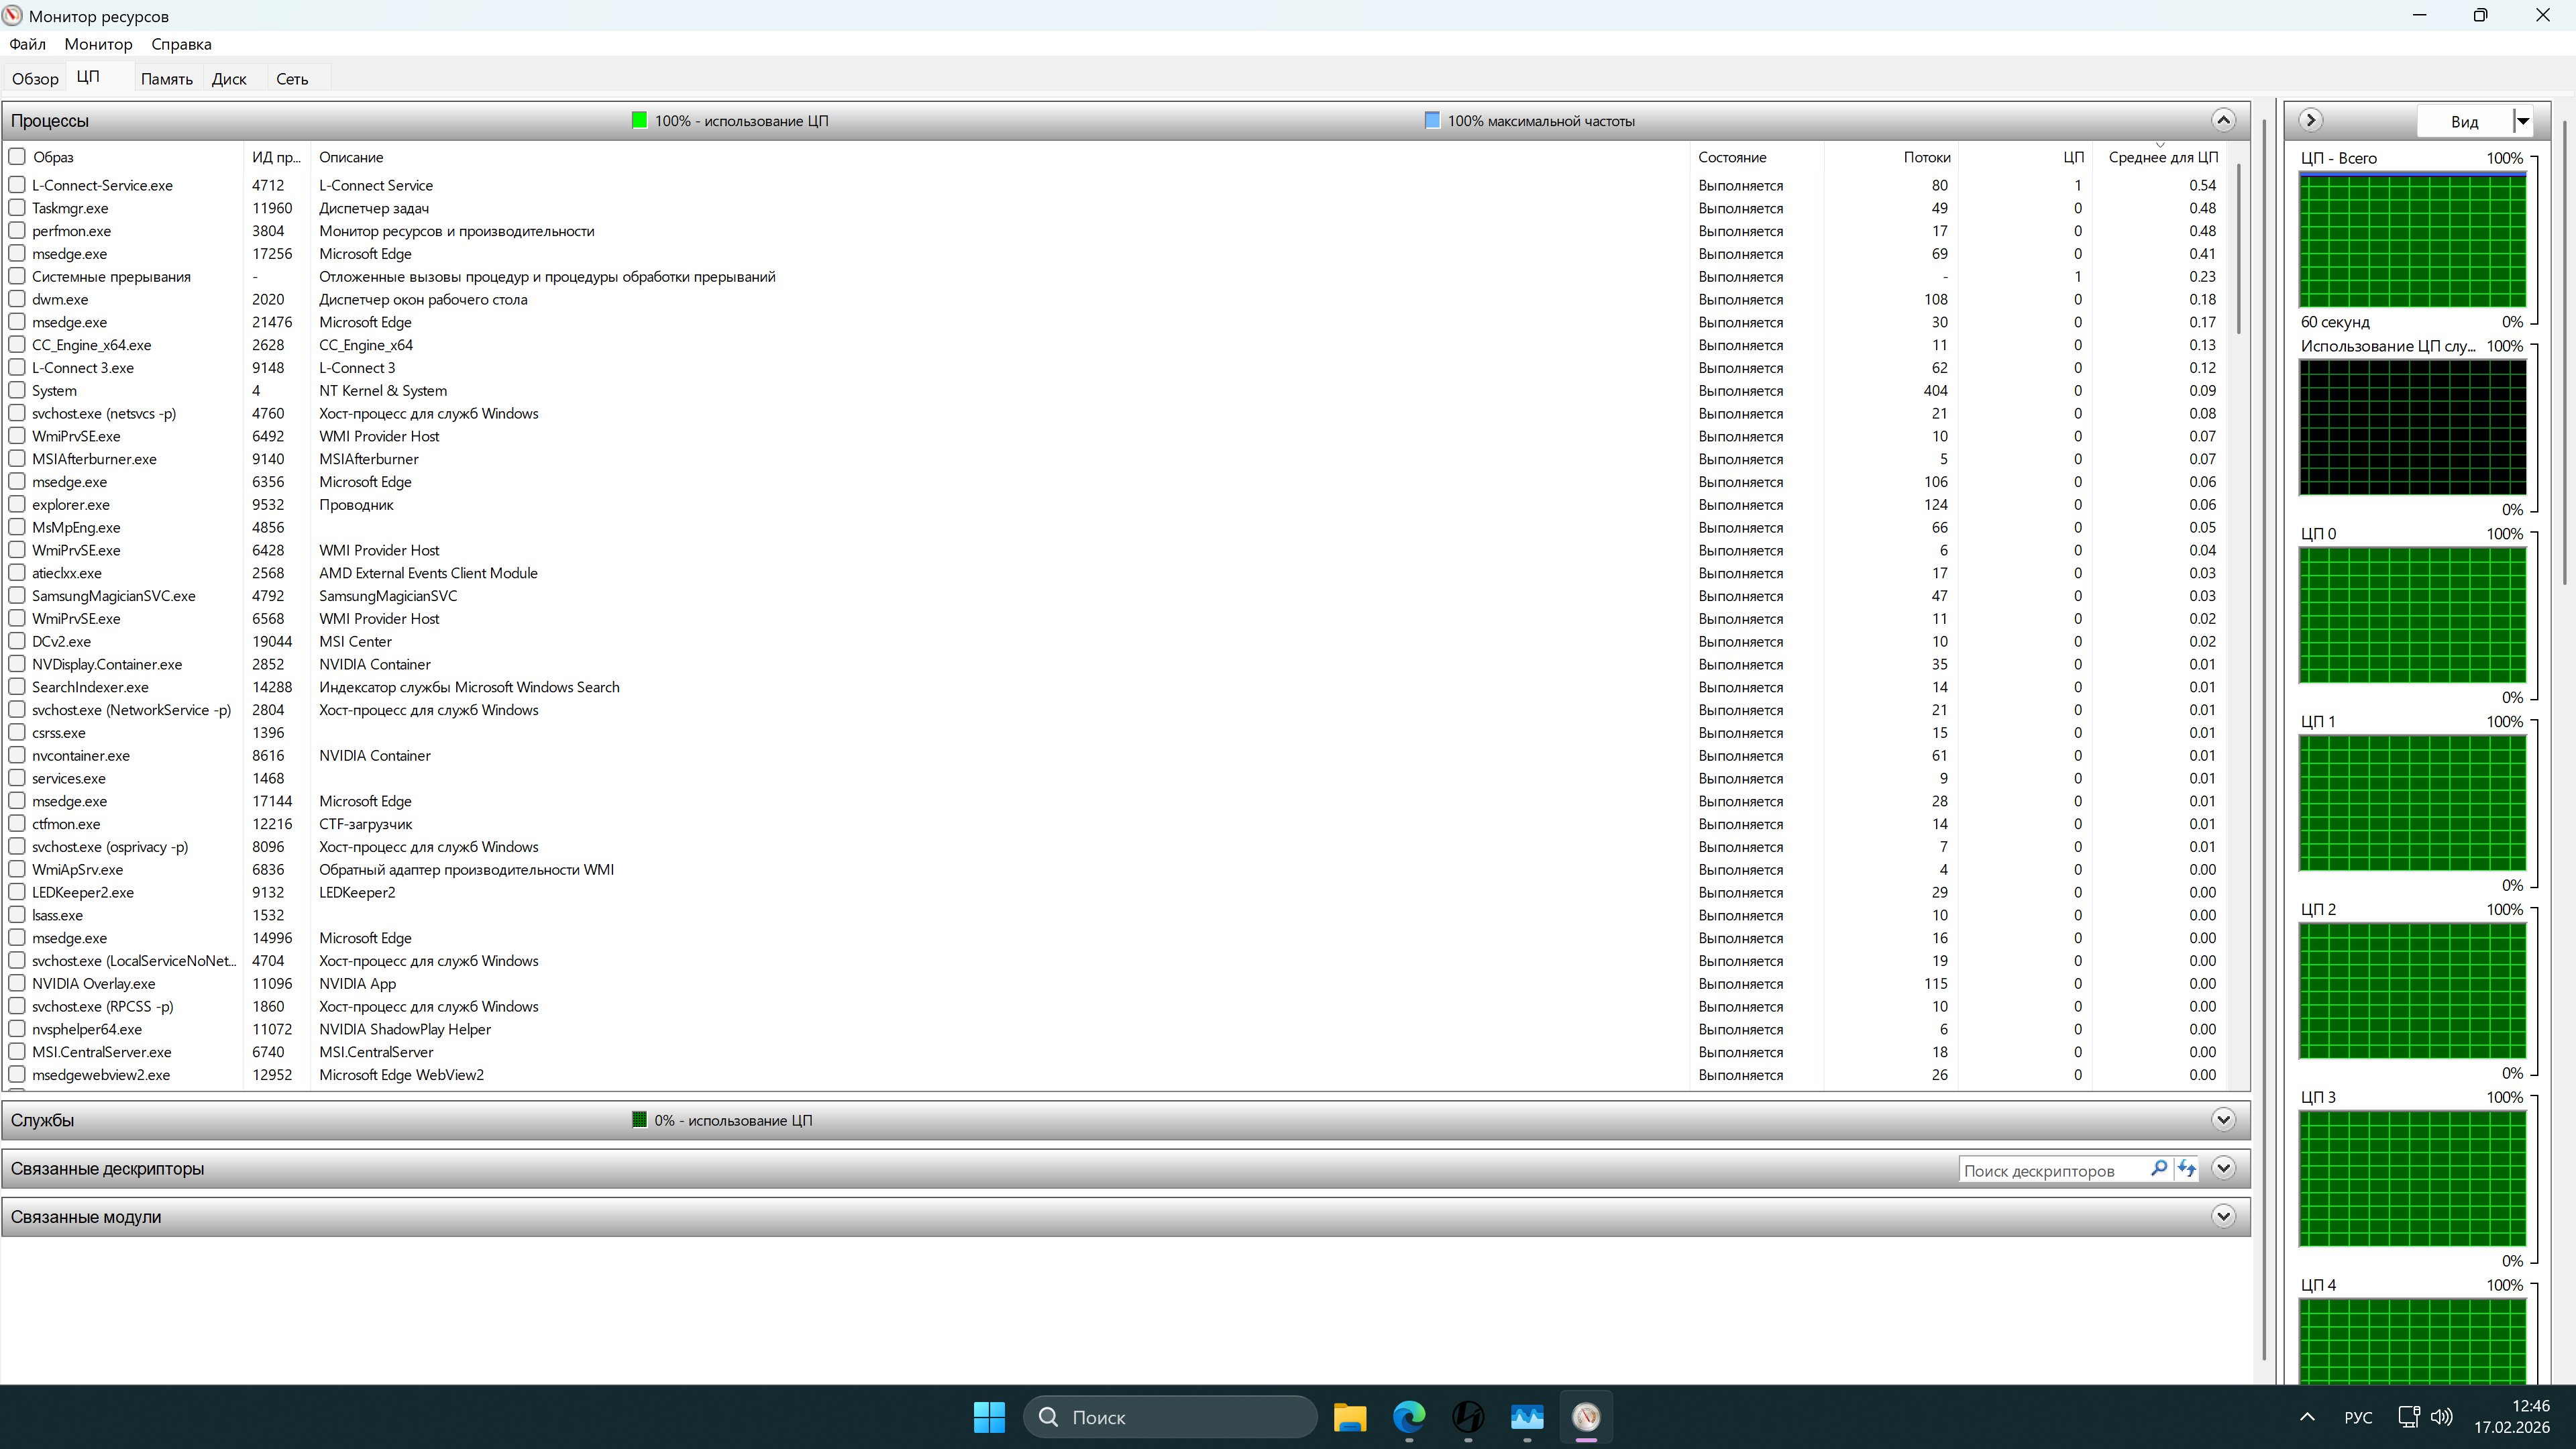Switch to the Память tab
Screen dimensions: 2576x1449
click(x=166, y=79)
